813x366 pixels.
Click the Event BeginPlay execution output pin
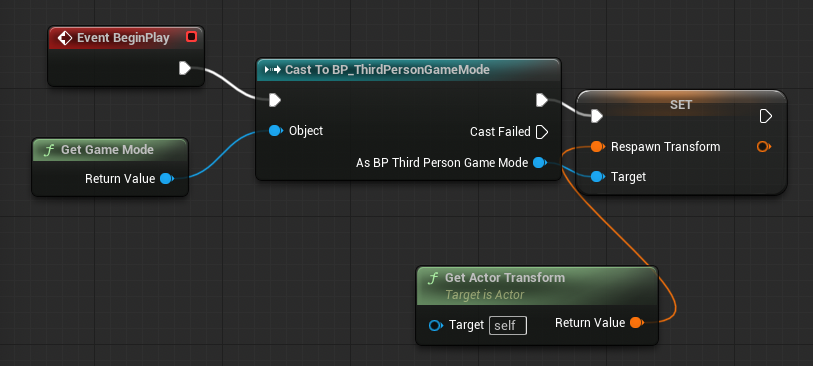185,68
